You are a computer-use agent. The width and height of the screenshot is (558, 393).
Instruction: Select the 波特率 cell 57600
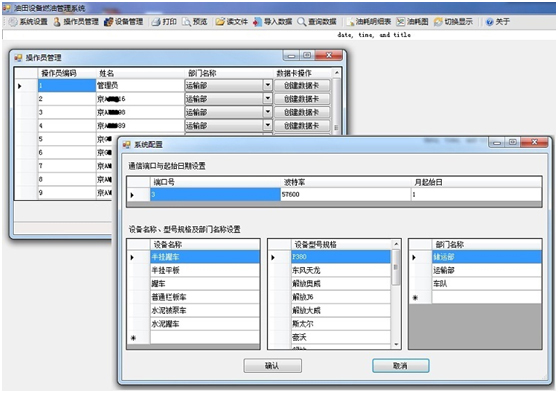[x=346, y=195]
